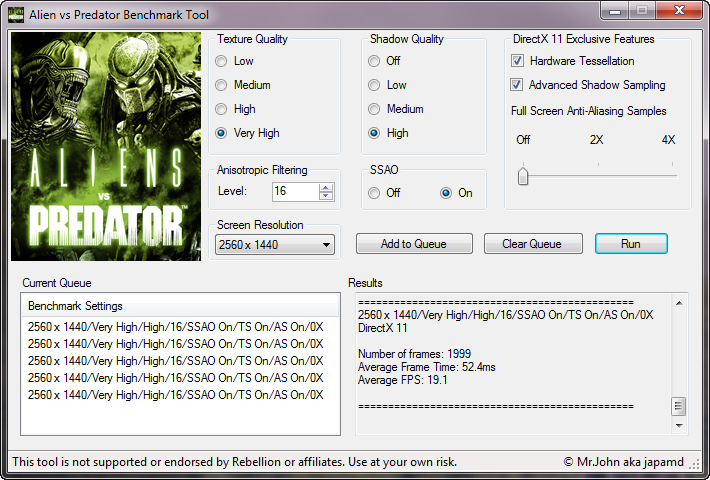
Task: Click the Number of frames: 1999 line
Action: [414, 354]
